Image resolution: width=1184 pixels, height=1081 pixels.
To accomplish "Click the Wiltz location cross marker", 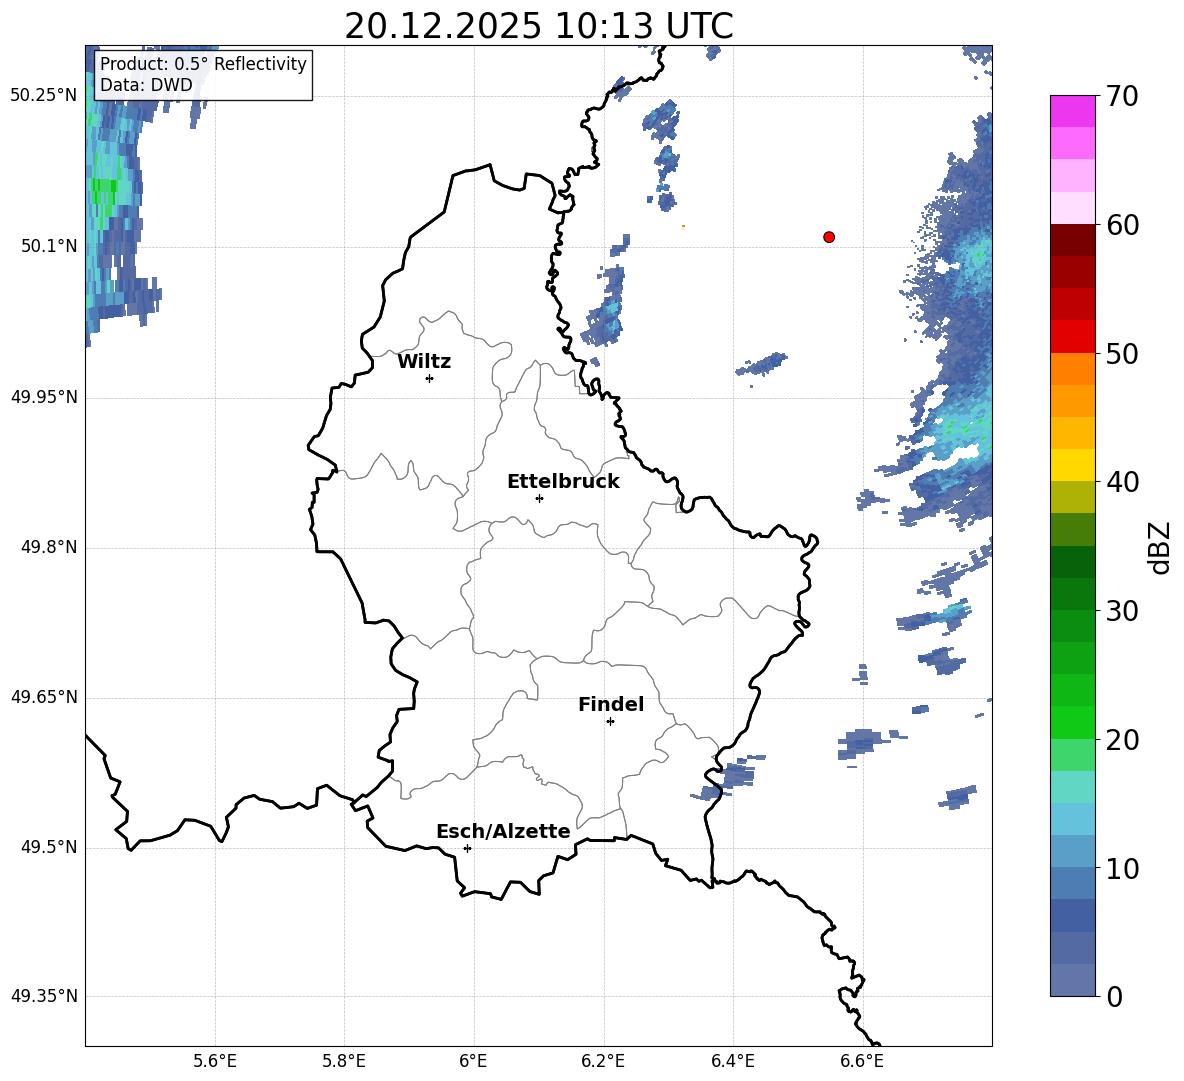I will click(x=430, y=378).
